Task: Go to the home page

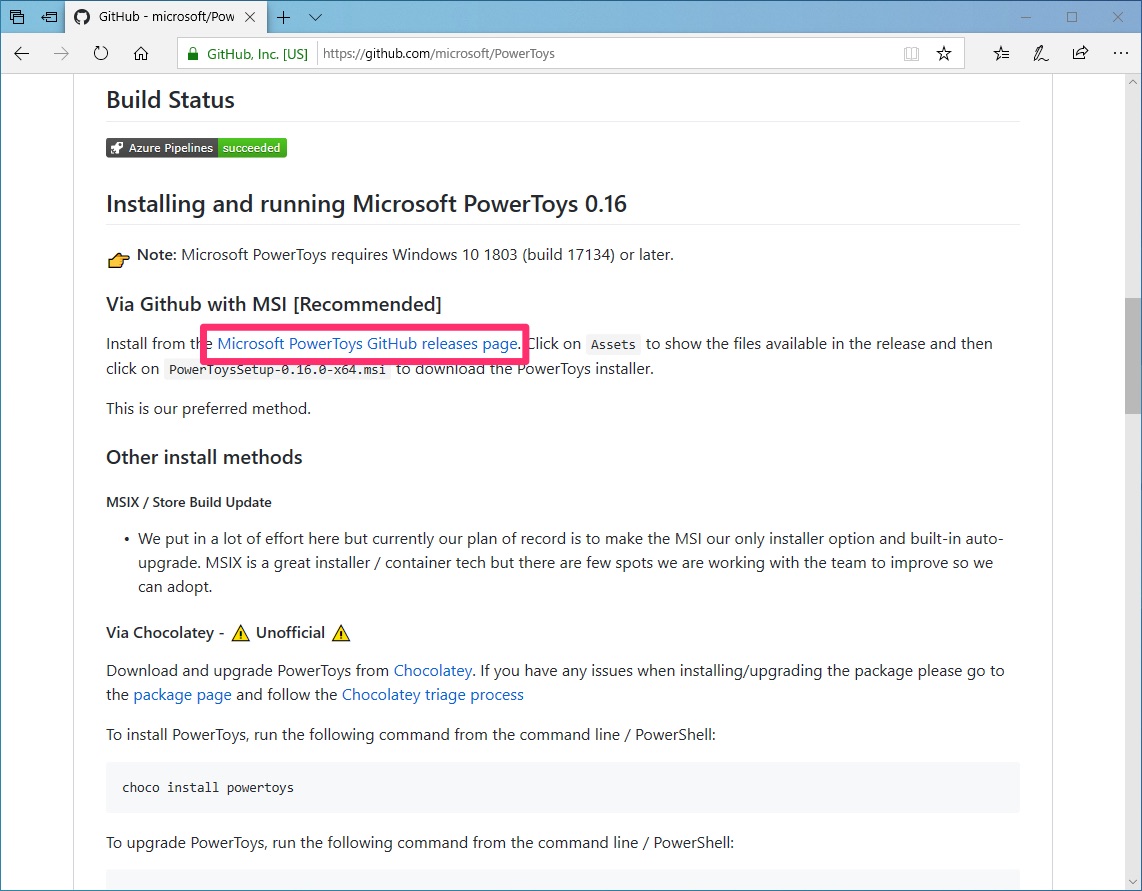Action: (141, 53)
